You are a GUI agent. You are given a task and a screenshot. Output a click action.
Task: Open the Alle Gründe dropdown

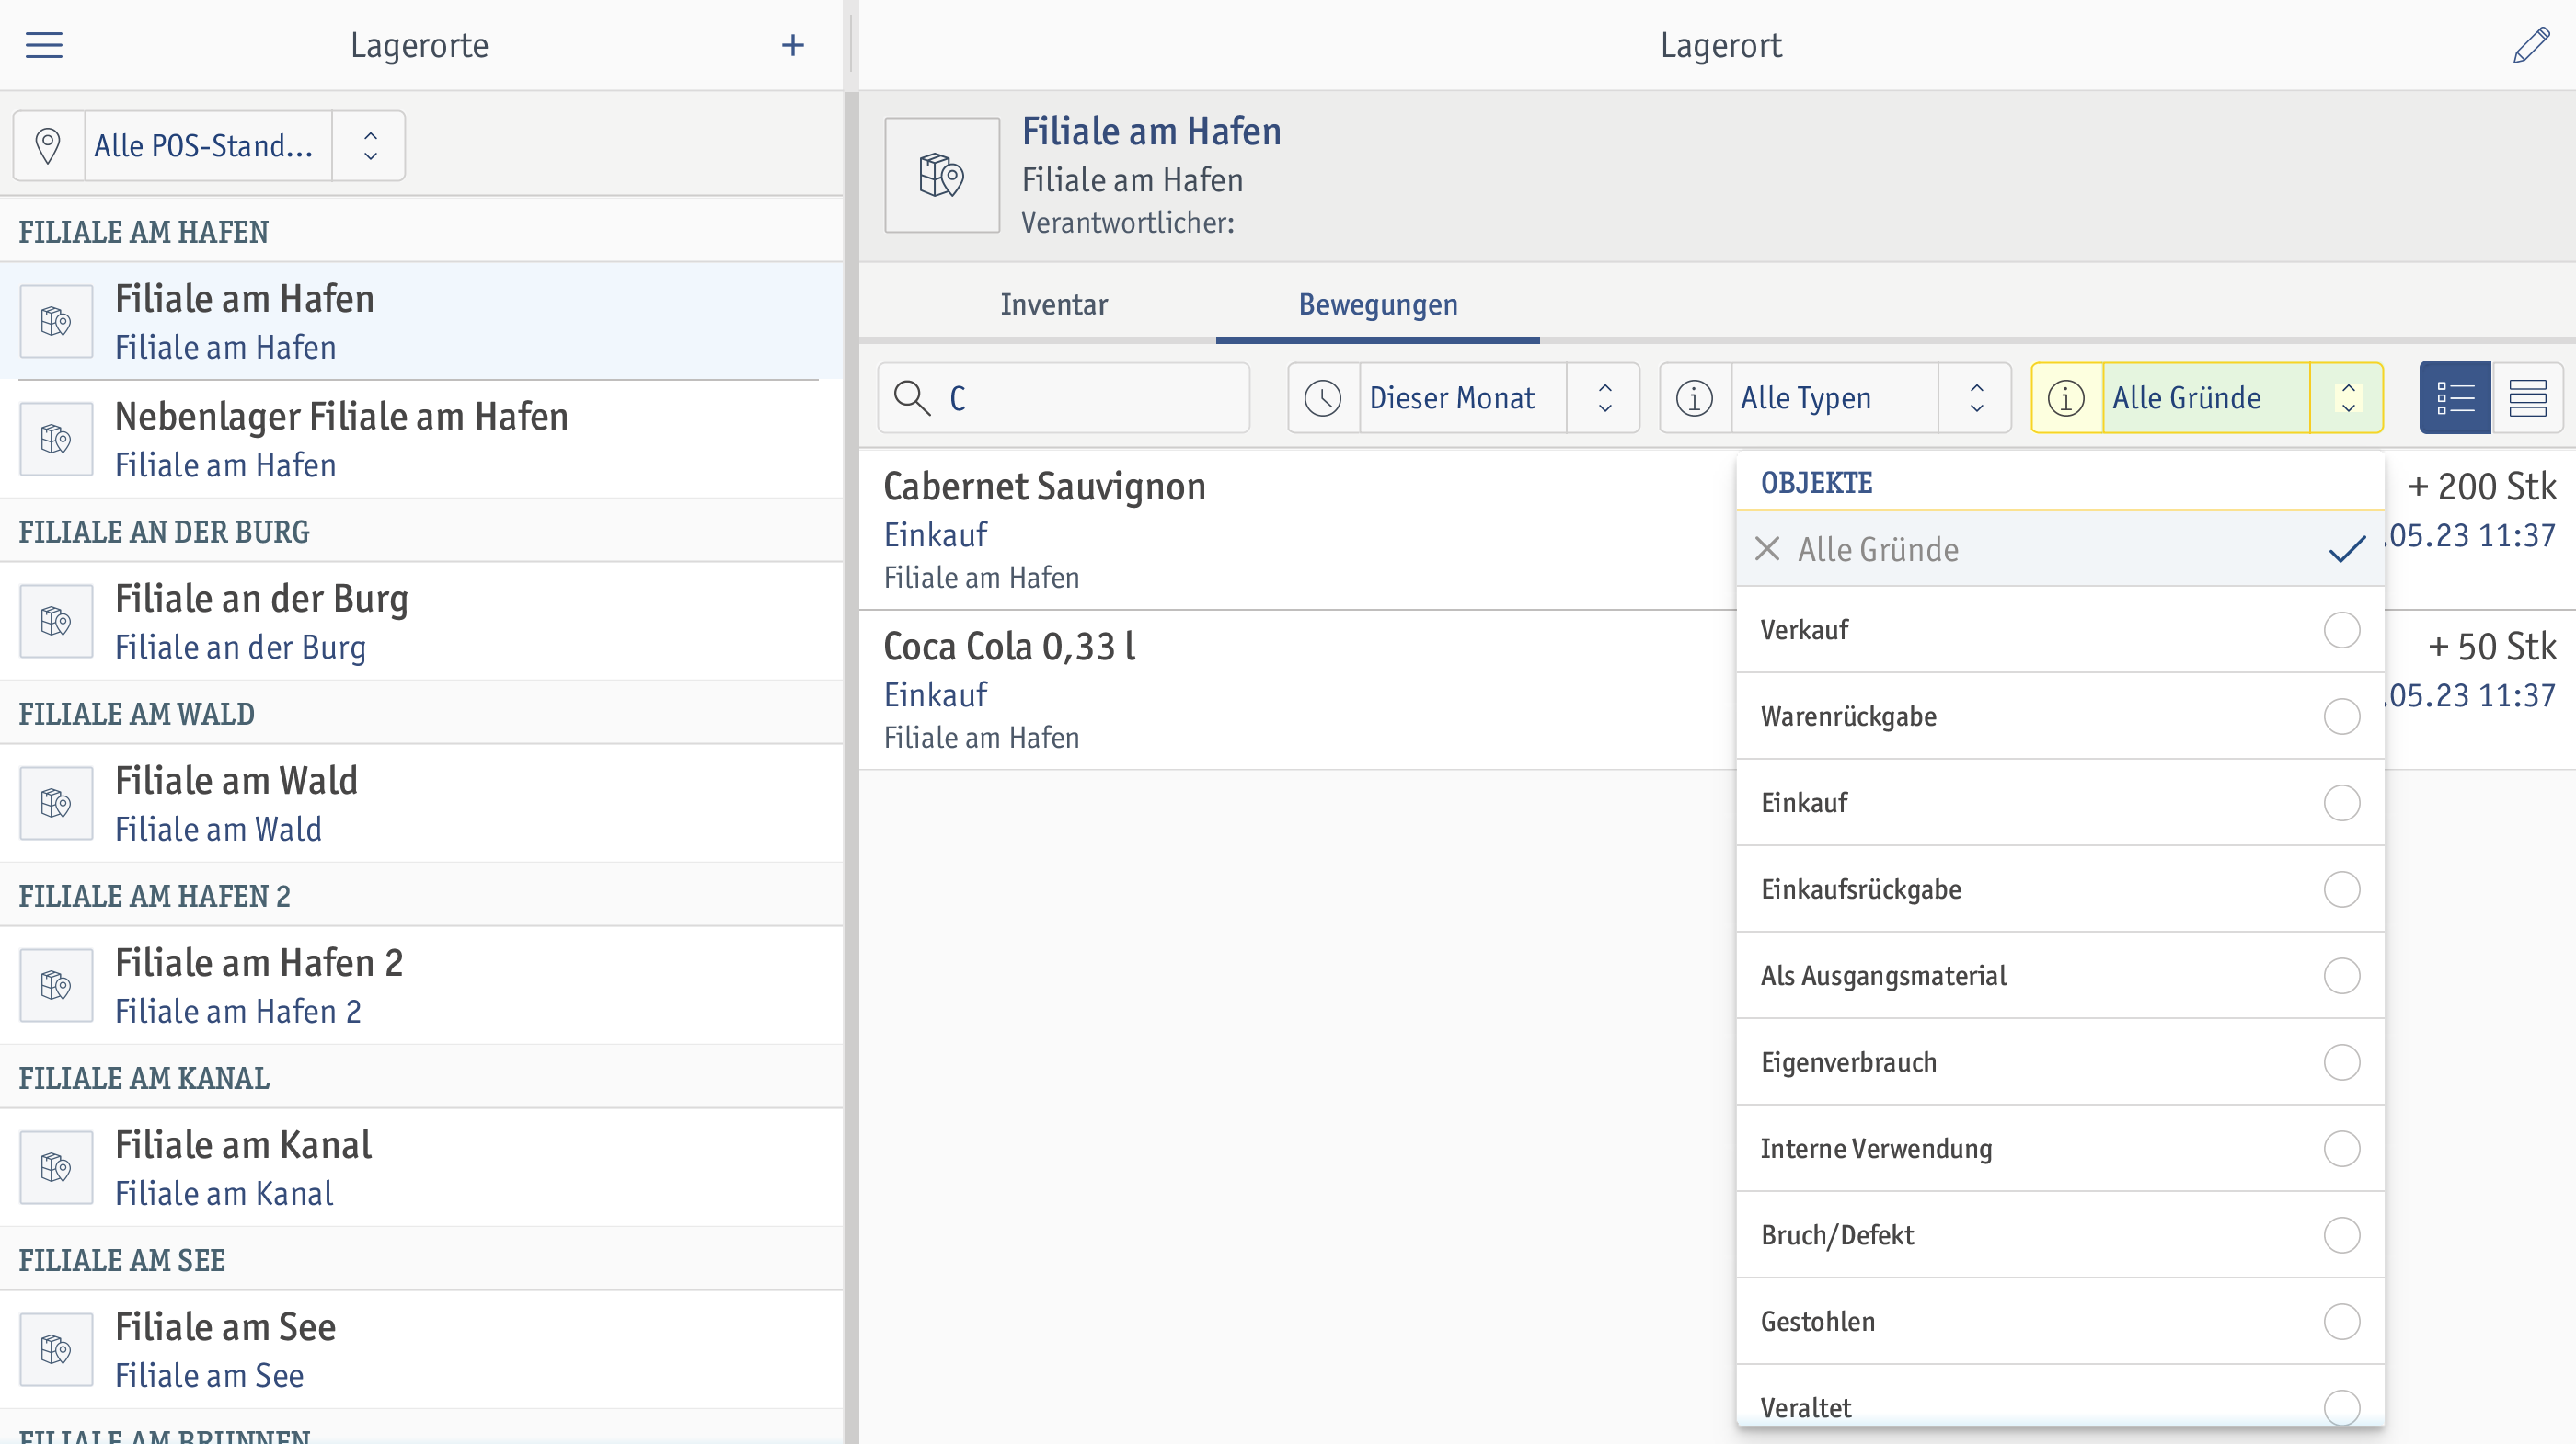coord(2206,398)
